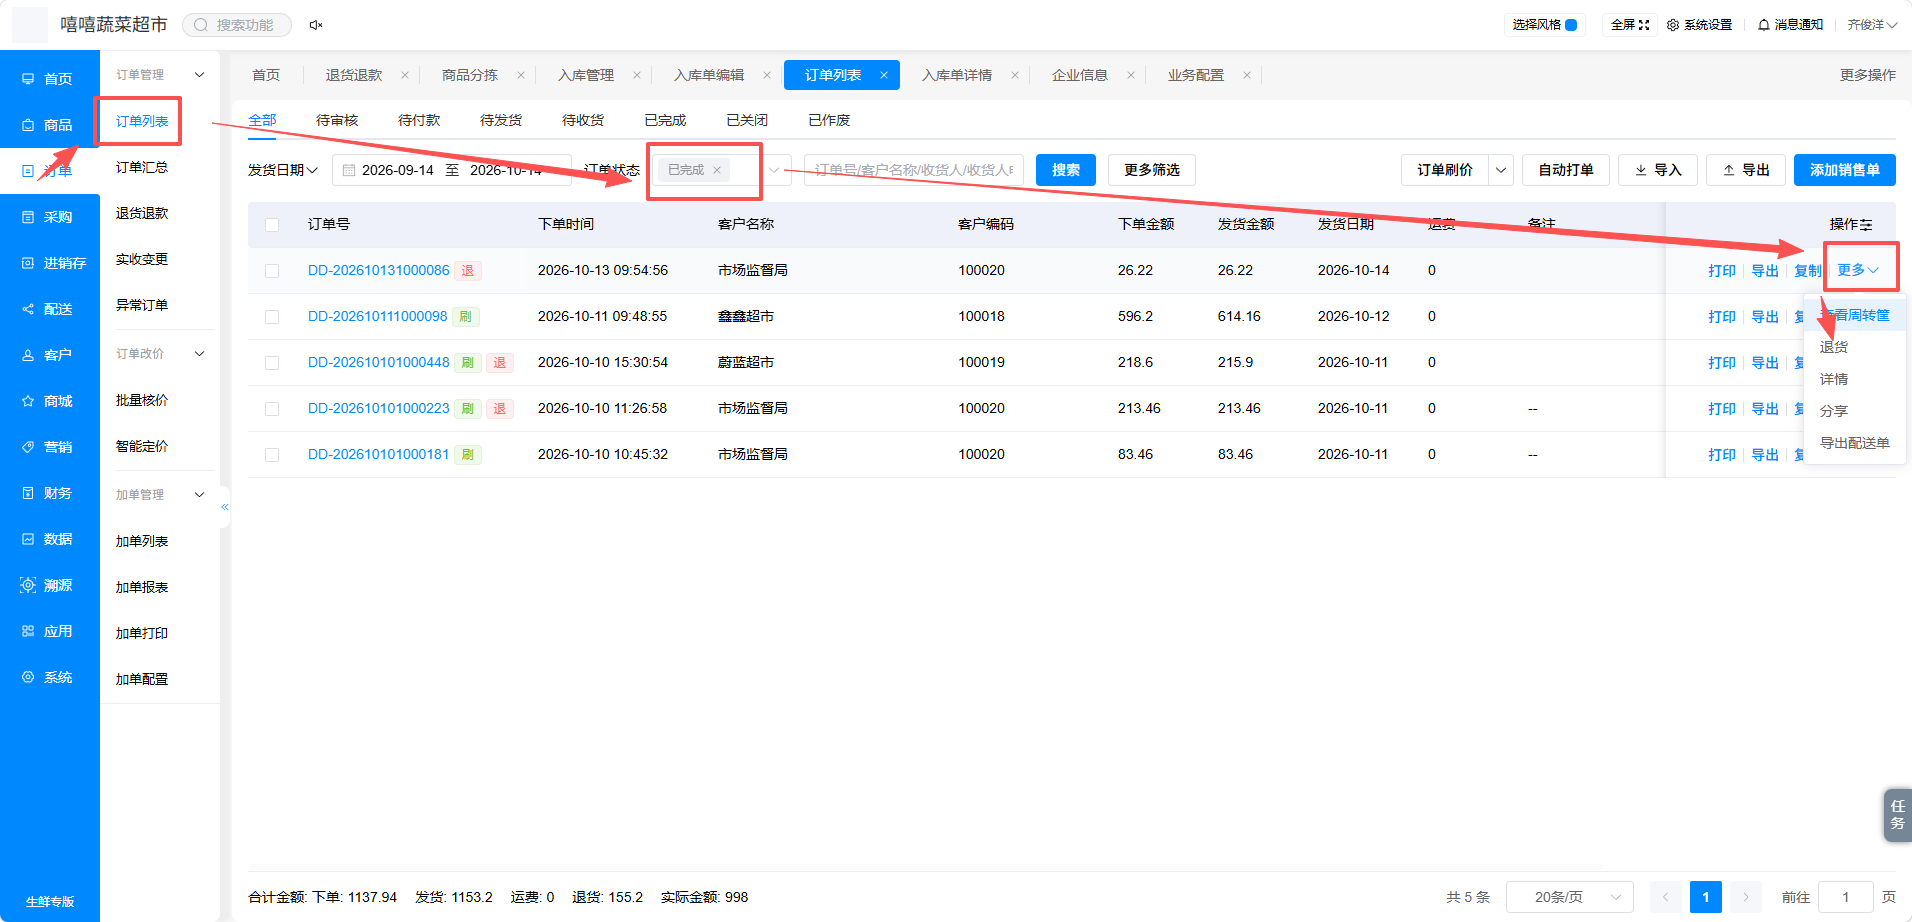Expand the 订单刷价 dropdown arrow
The image size is (1912, 922).
1501,170
